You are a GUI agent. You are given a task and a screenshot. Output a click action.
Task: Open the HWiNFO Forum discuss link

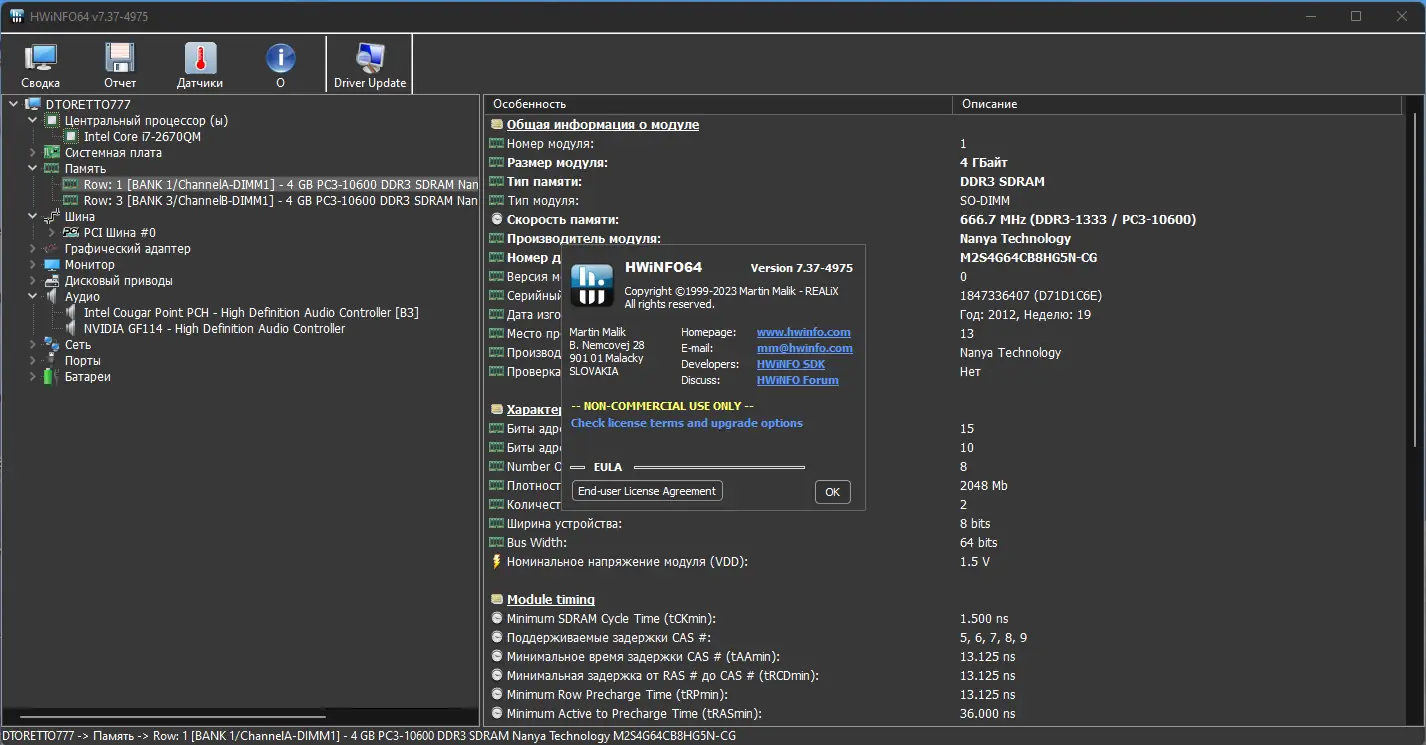click(x=798, y=380)
